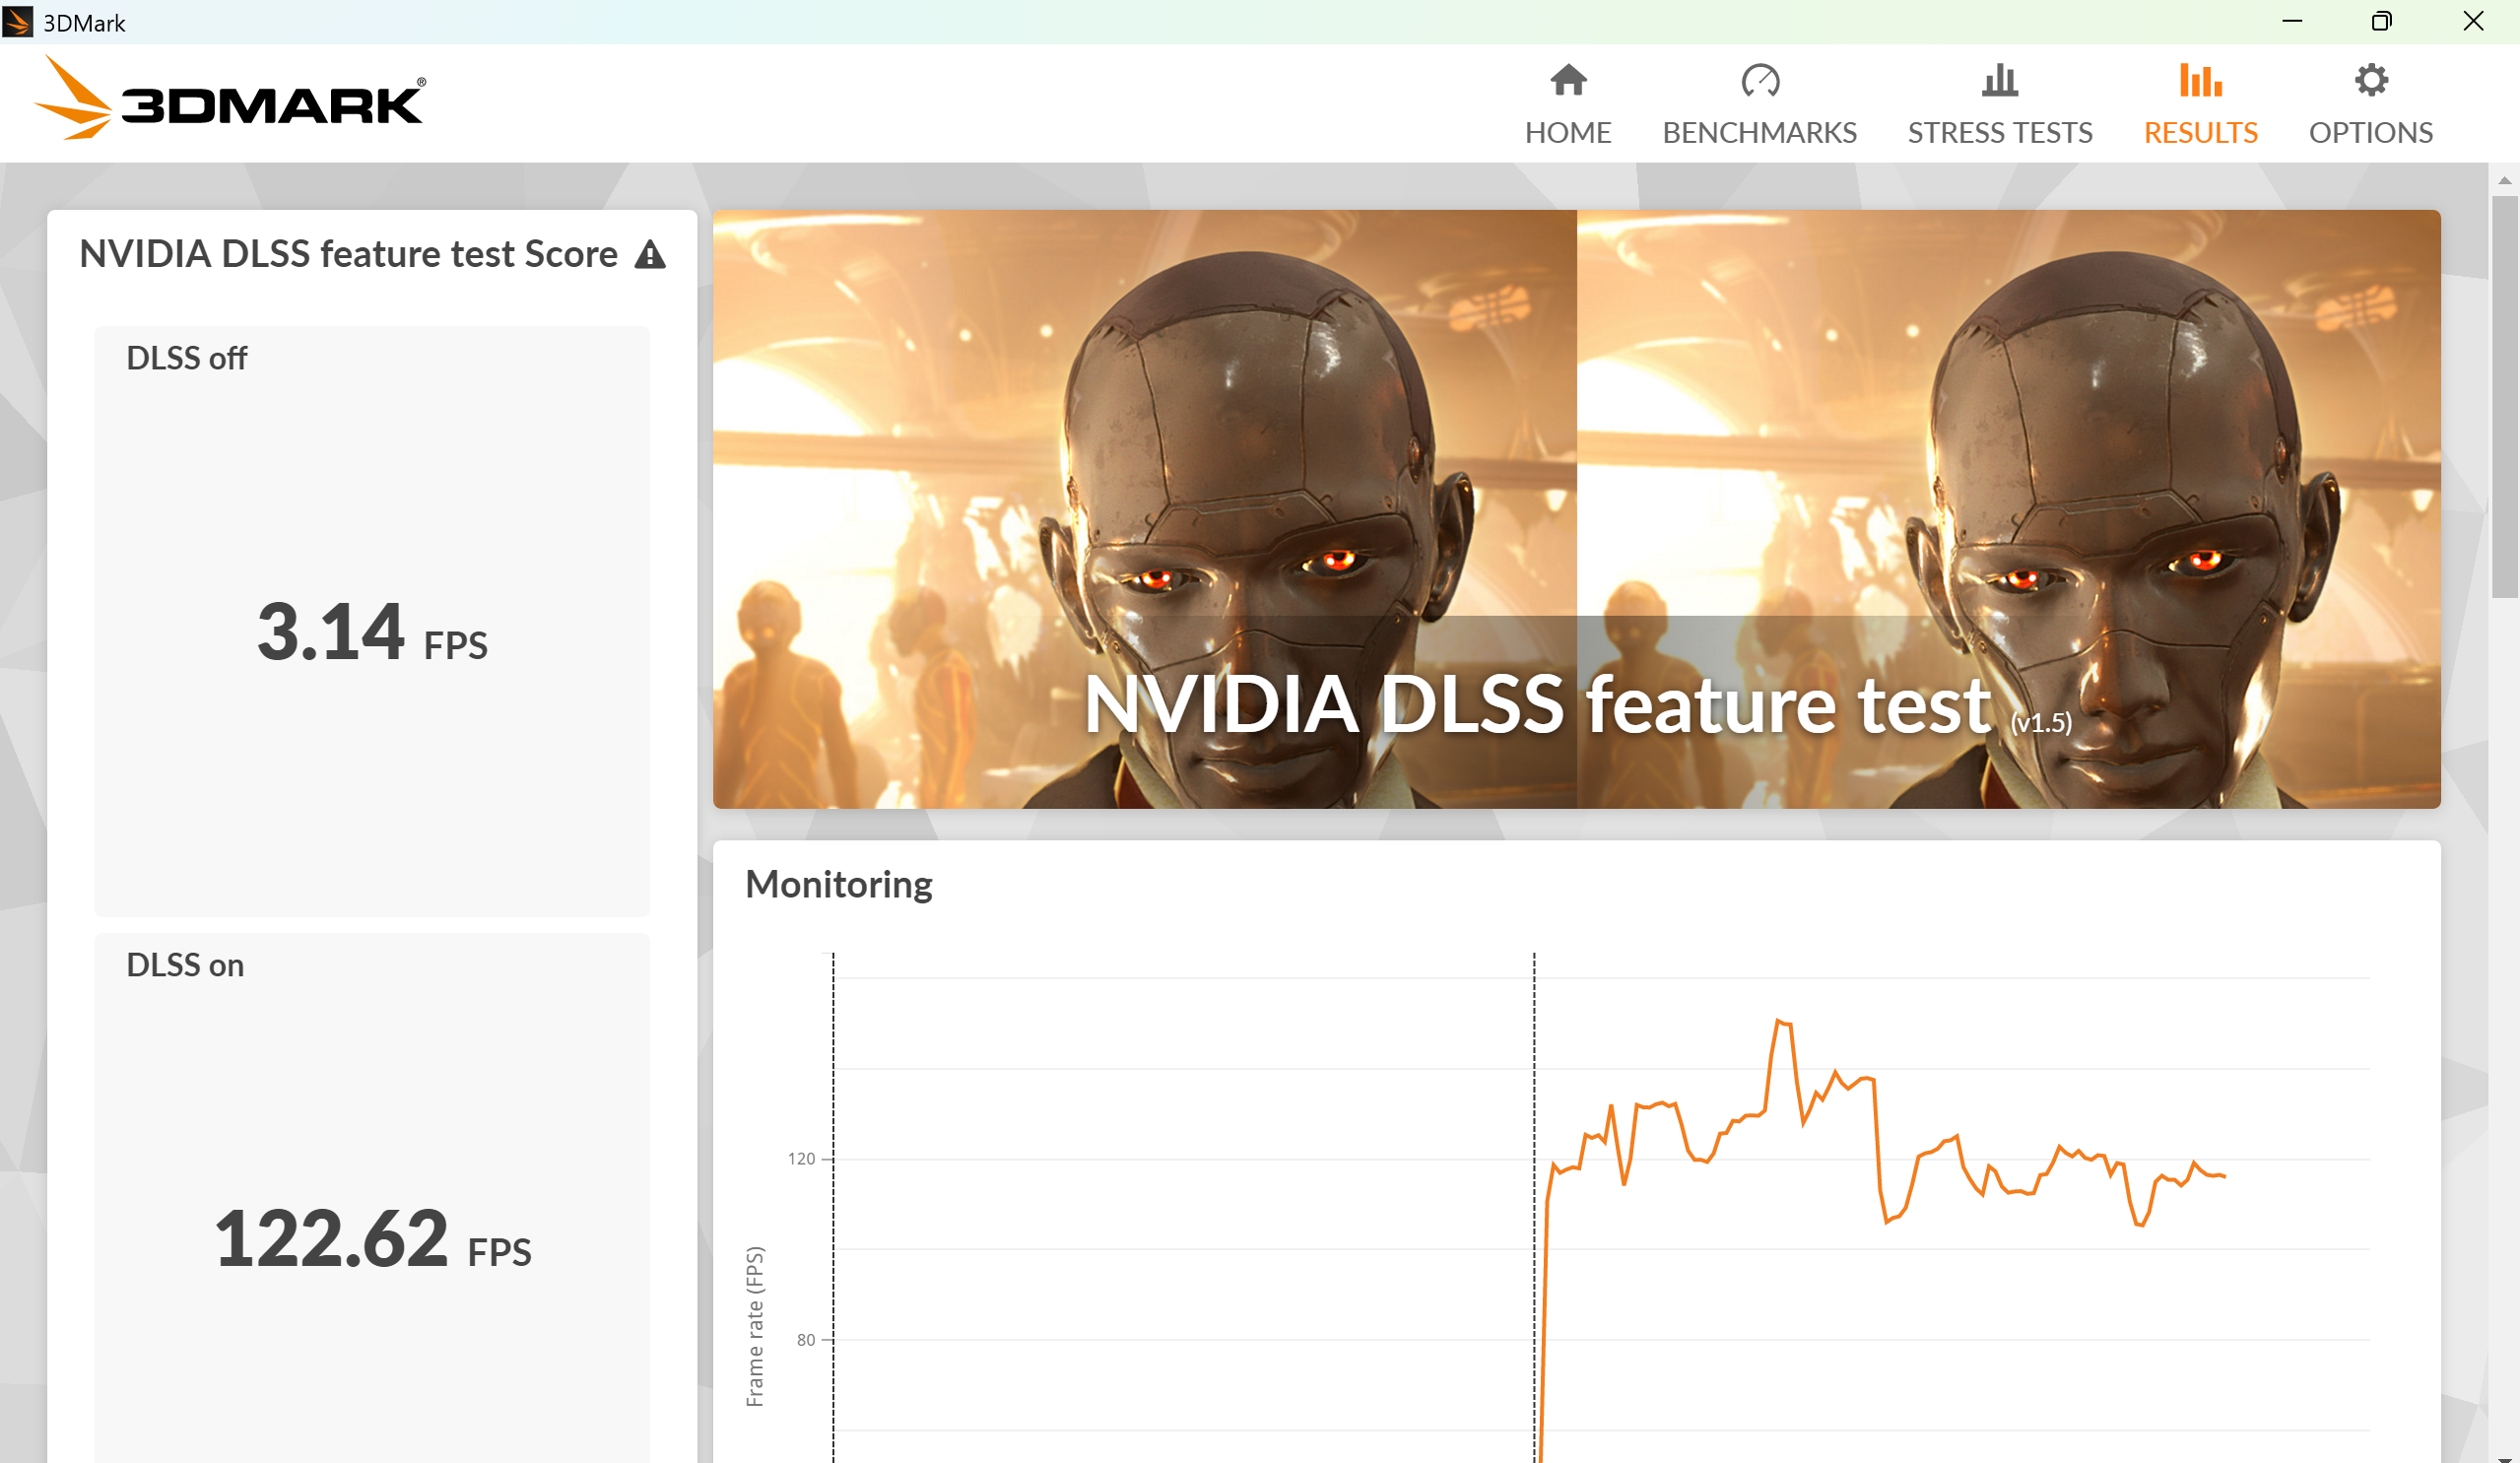Open the BENCHMARKS tab label
The image size is (2520, 1463).
pos(1759,133)
